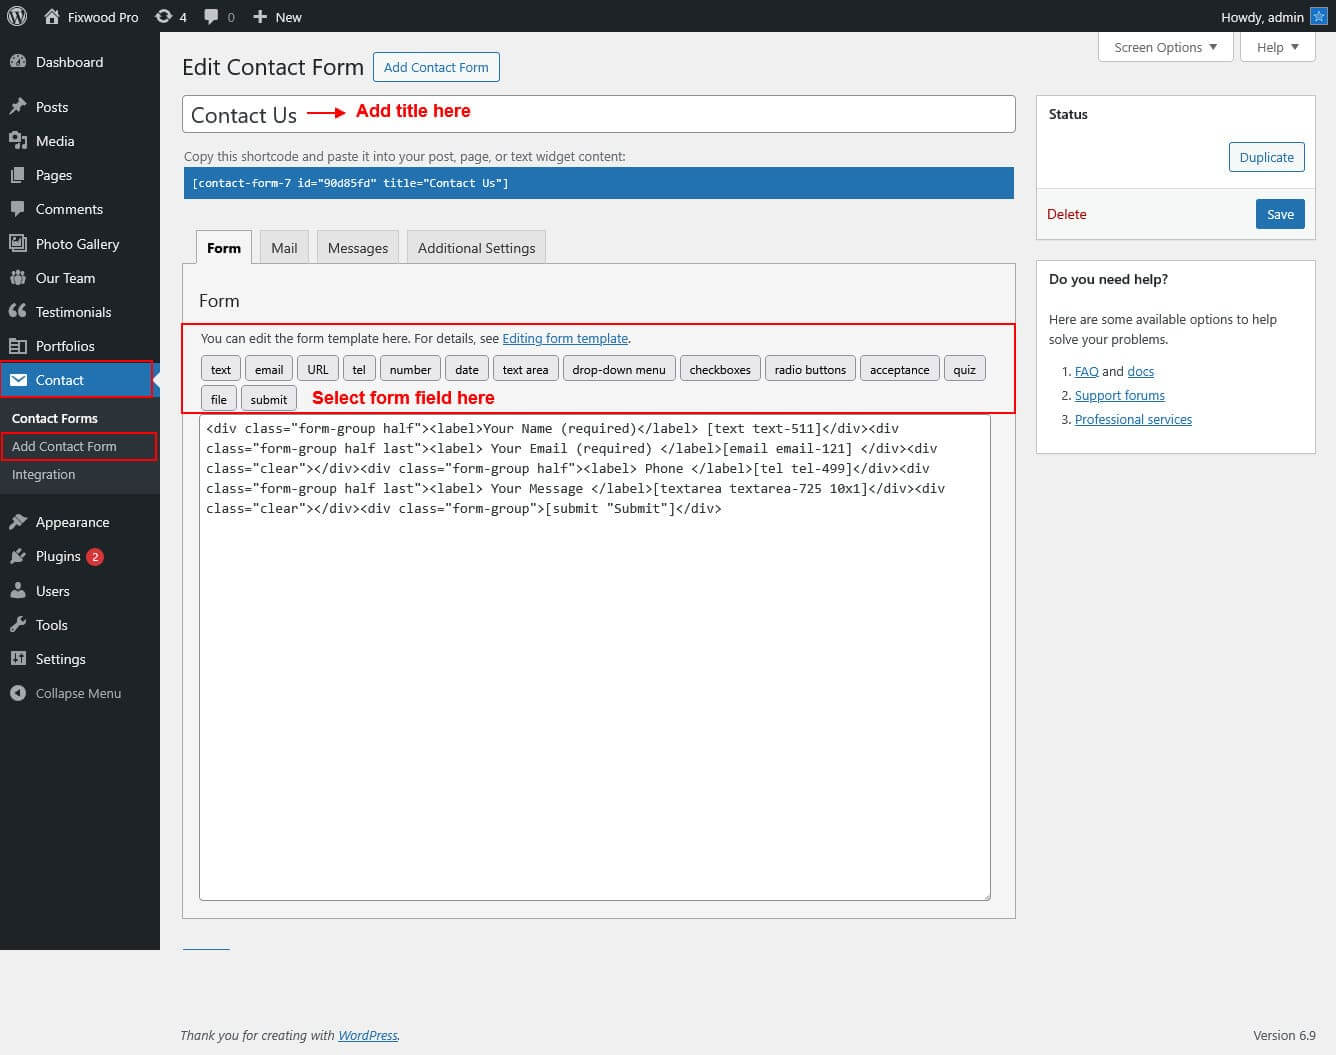This screenshot has height=1055, width=1336.
Task: Click the WordPress logo icon
Action: click(x=17, y=16)
